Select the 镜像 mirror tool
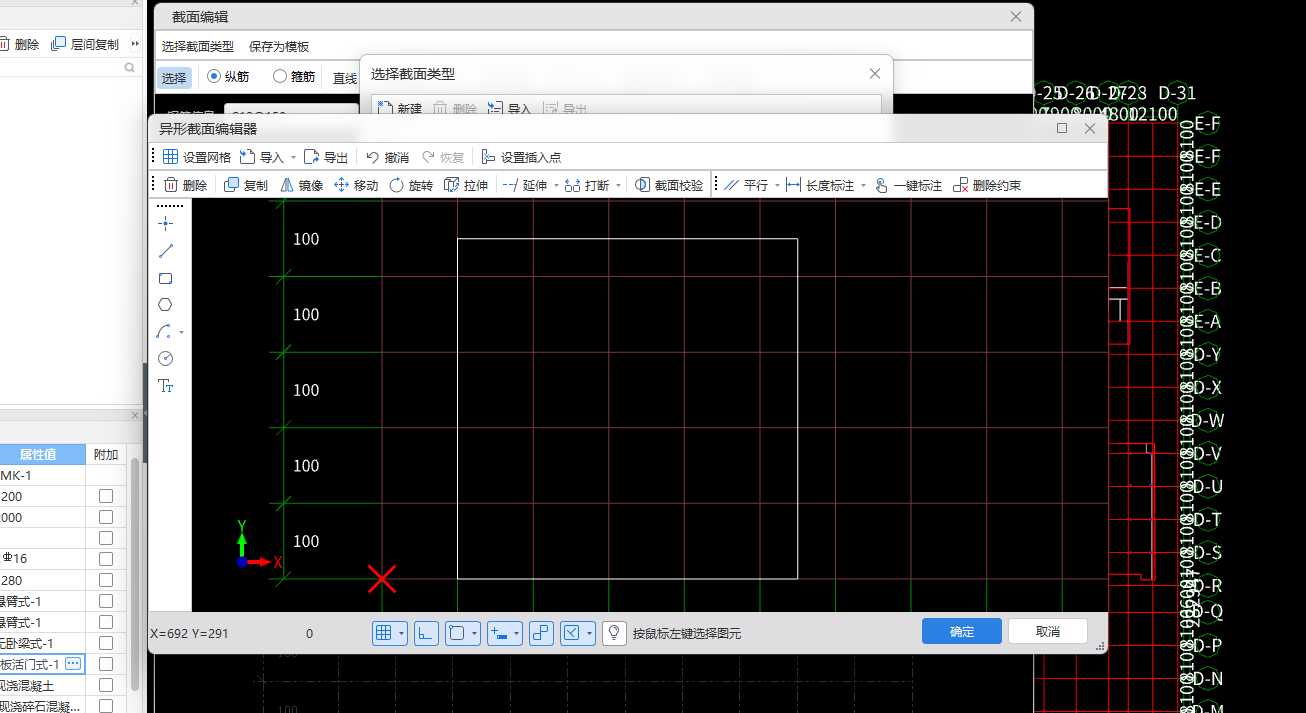 click(301, 185)
